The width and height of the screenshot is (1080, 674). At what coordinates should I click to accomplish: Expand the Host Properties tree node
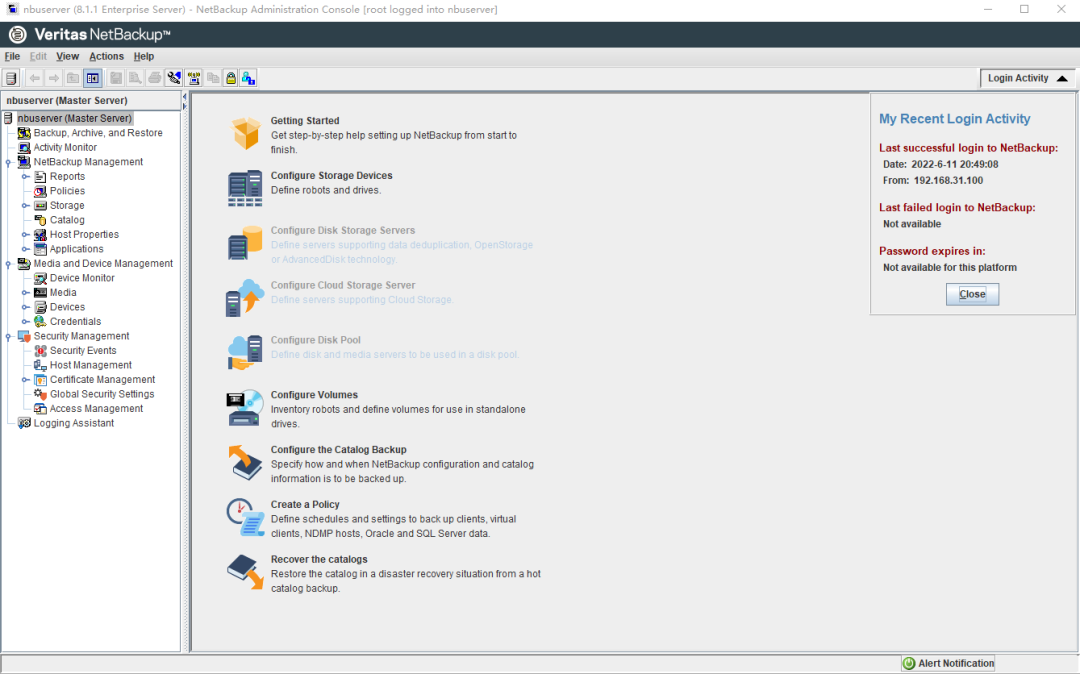click(25, 235)
